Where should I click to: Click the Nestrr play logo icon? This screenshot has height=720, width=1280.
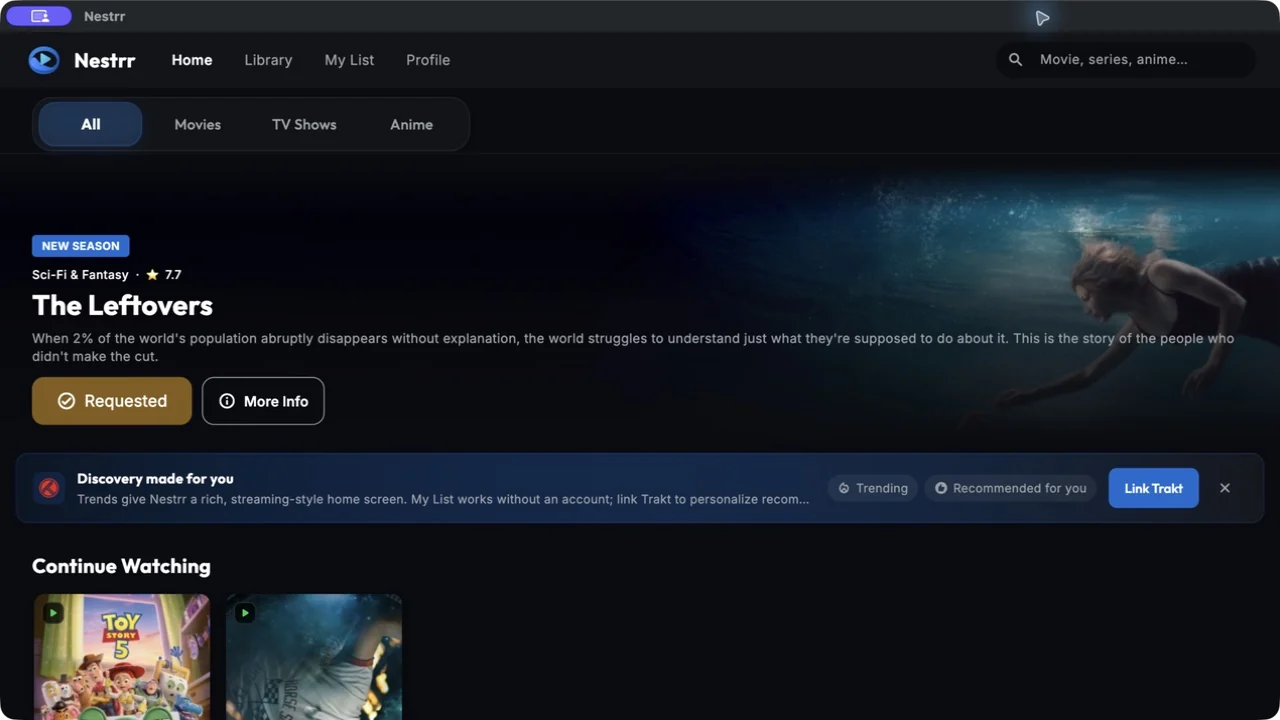tap(44, 60)
